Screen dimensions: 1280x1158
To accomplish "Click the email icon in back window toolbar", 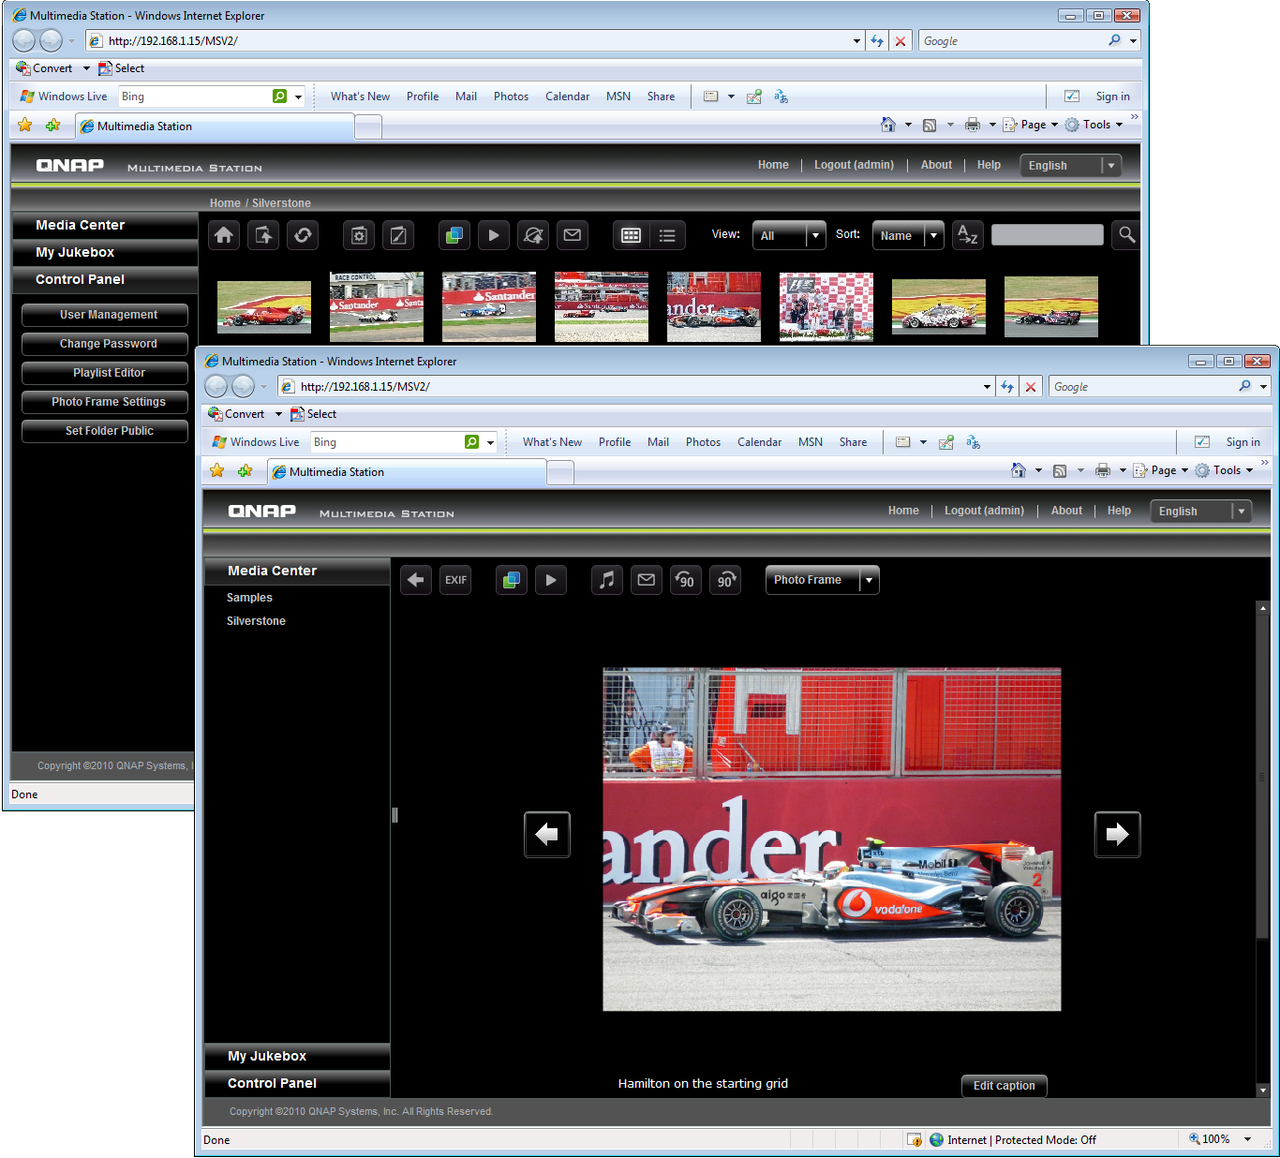I will (x=572, y=235).
